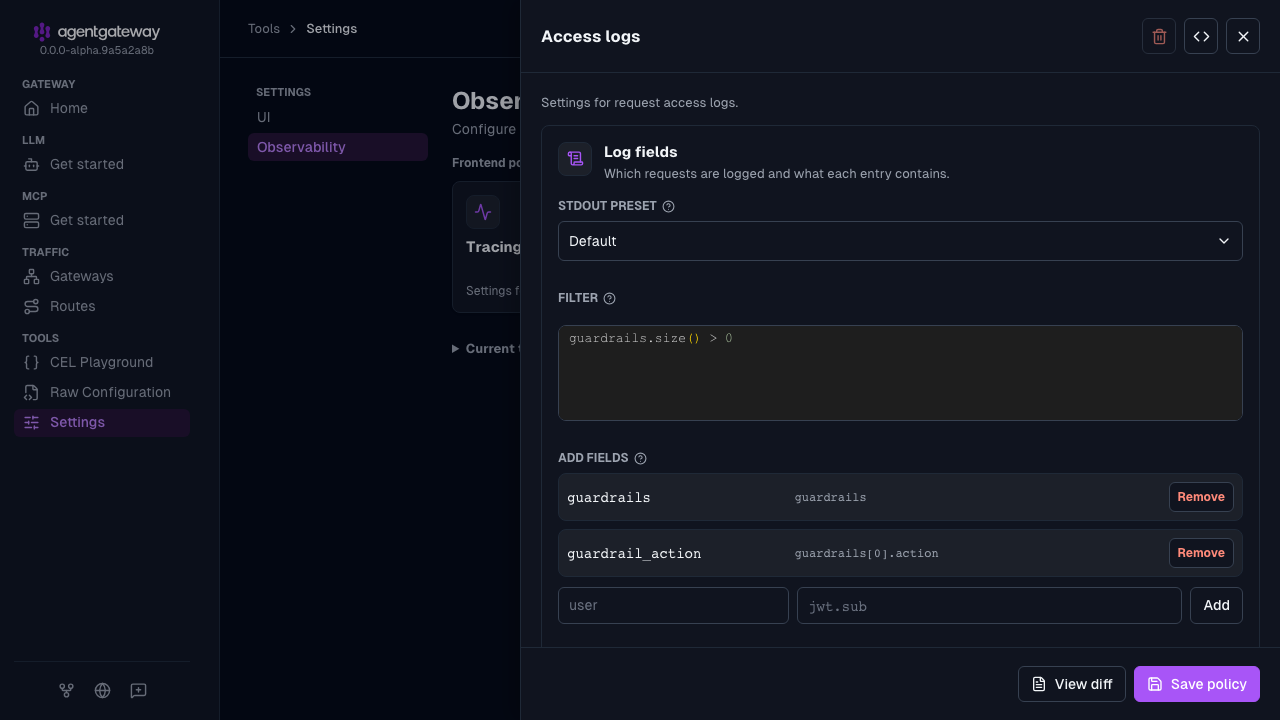Click the globe icon in sidebar footer

(102, 690)
